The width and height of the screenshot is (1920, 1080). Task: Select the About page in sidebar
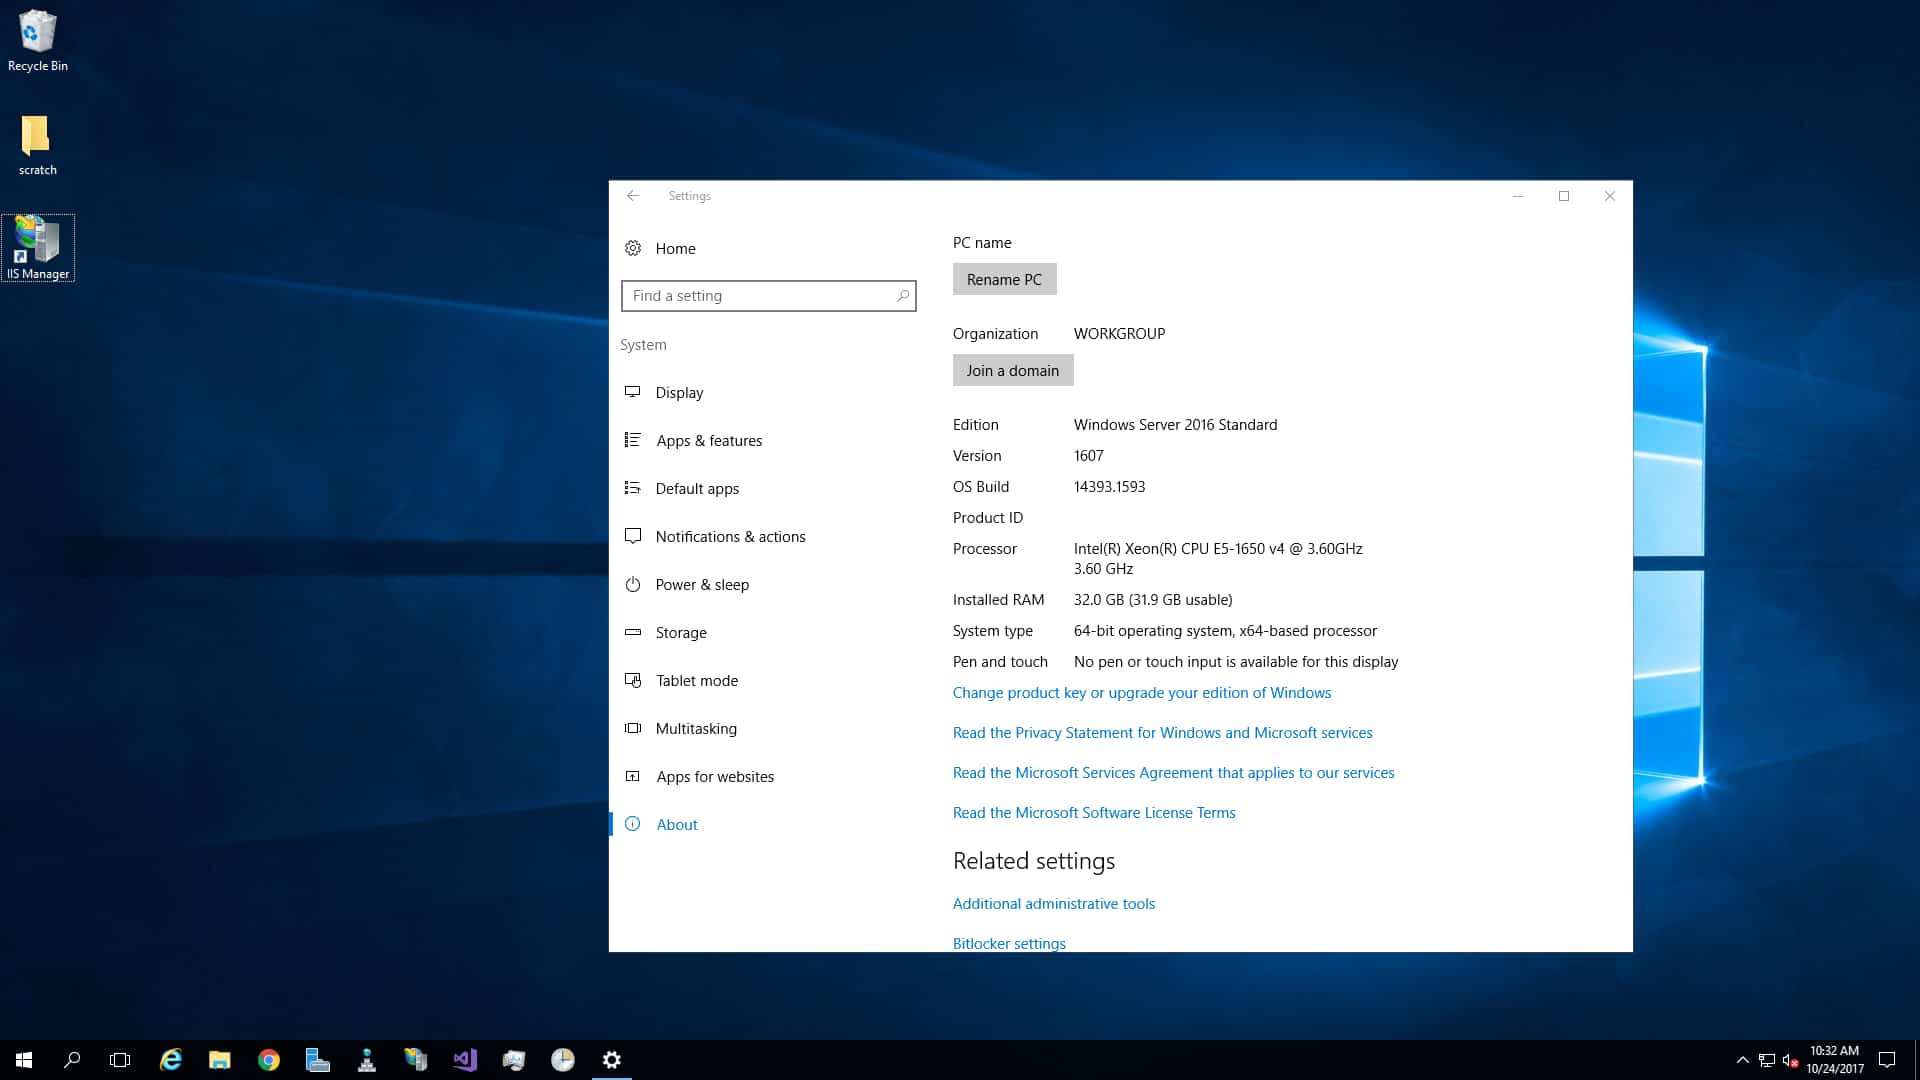(x=677, y=824)
